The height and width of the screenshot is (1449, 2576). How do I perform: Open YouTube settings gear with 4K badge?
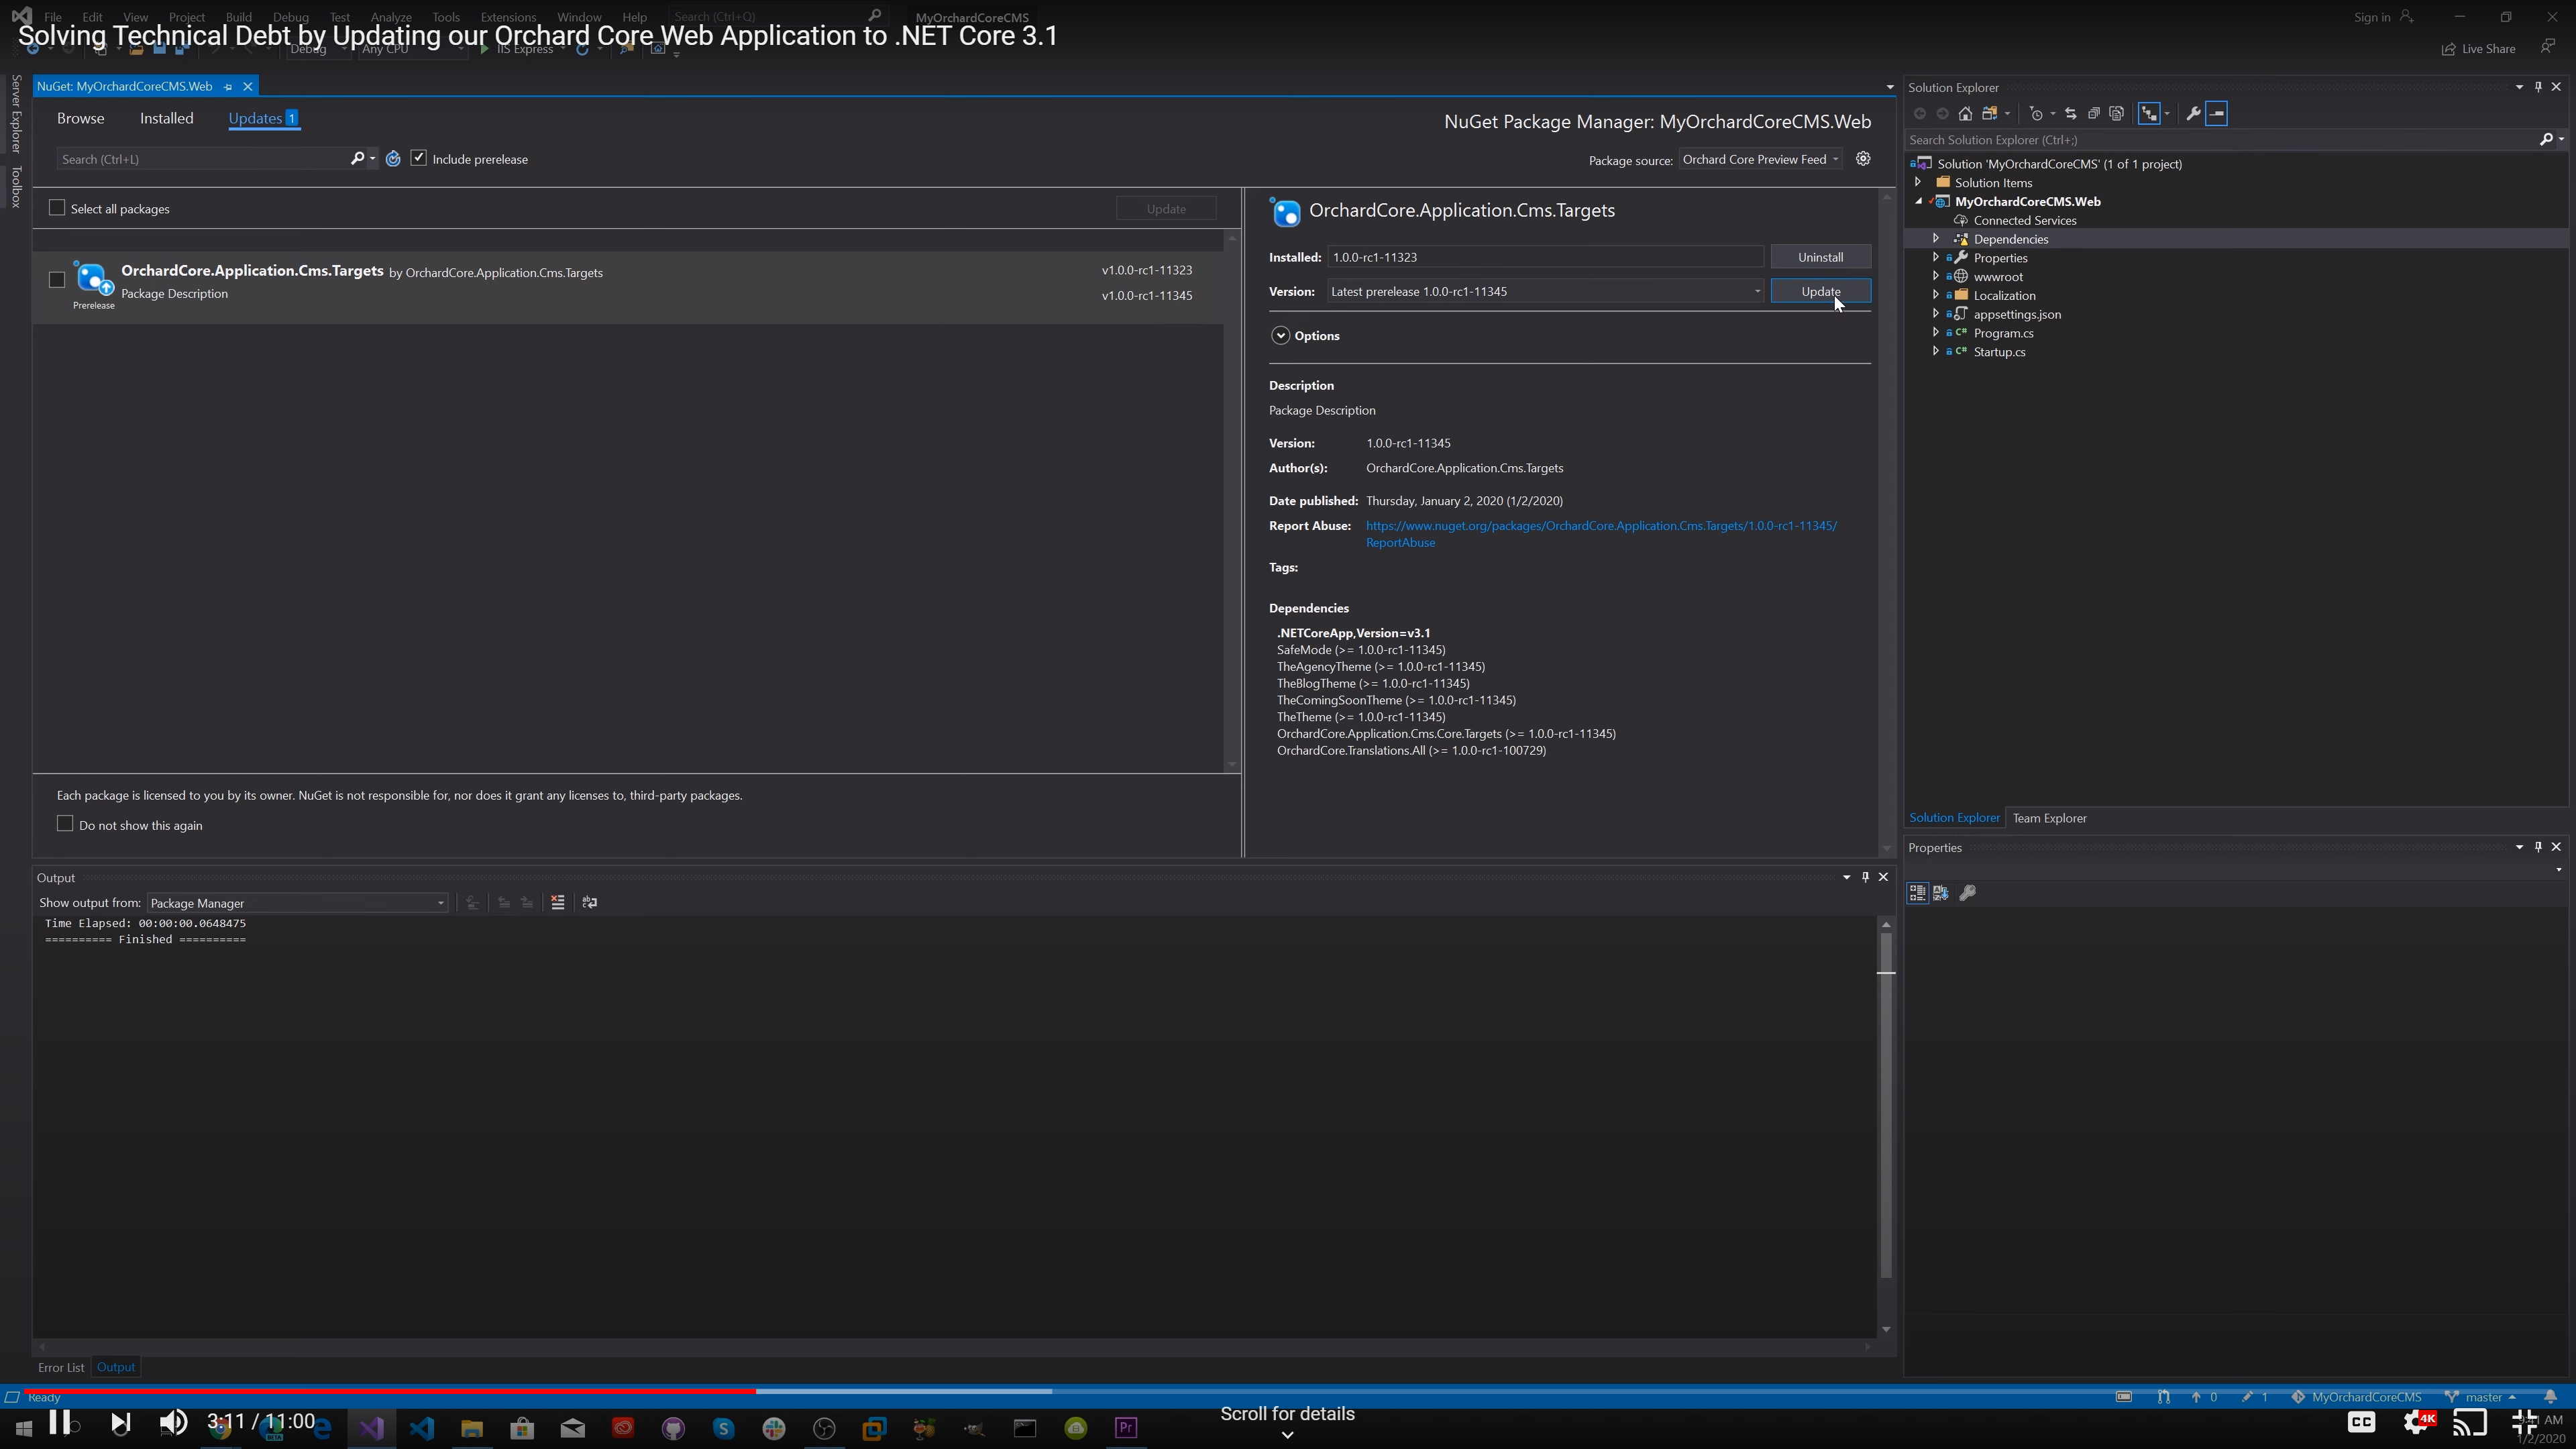point(2419,1421)
